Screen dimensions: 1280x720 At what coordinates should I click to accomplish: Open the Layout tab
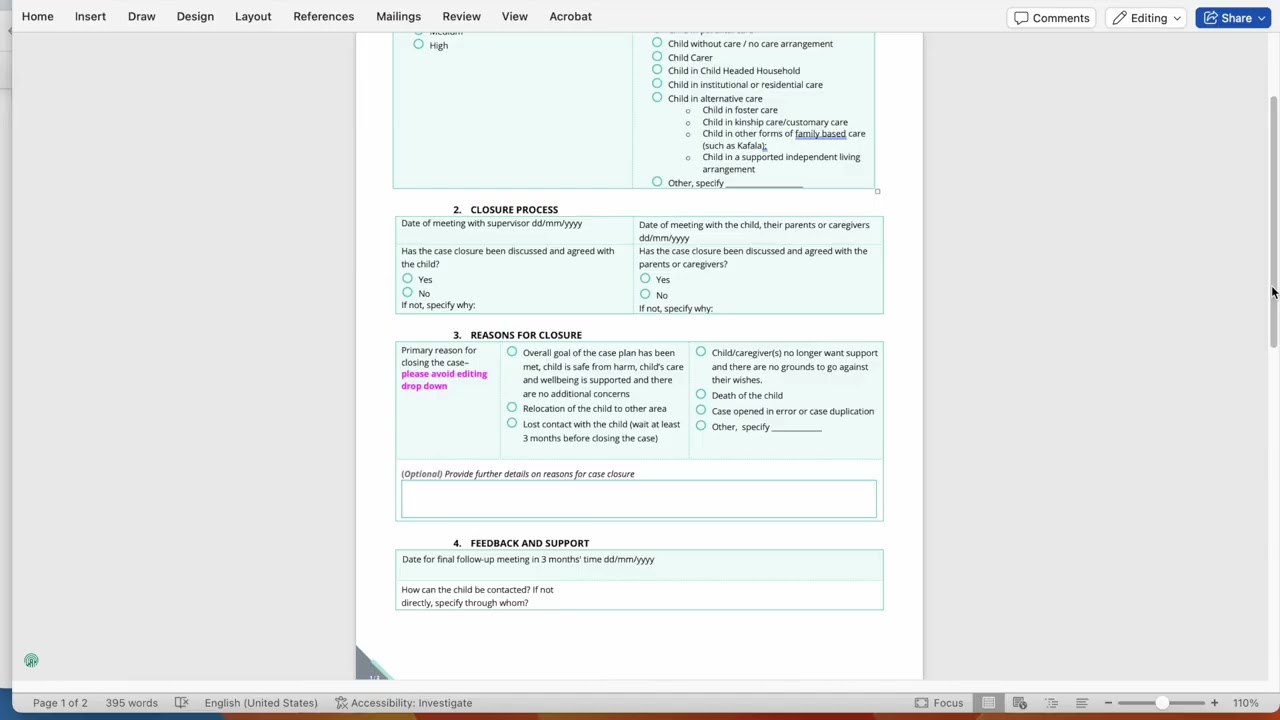tap(253, 16)
